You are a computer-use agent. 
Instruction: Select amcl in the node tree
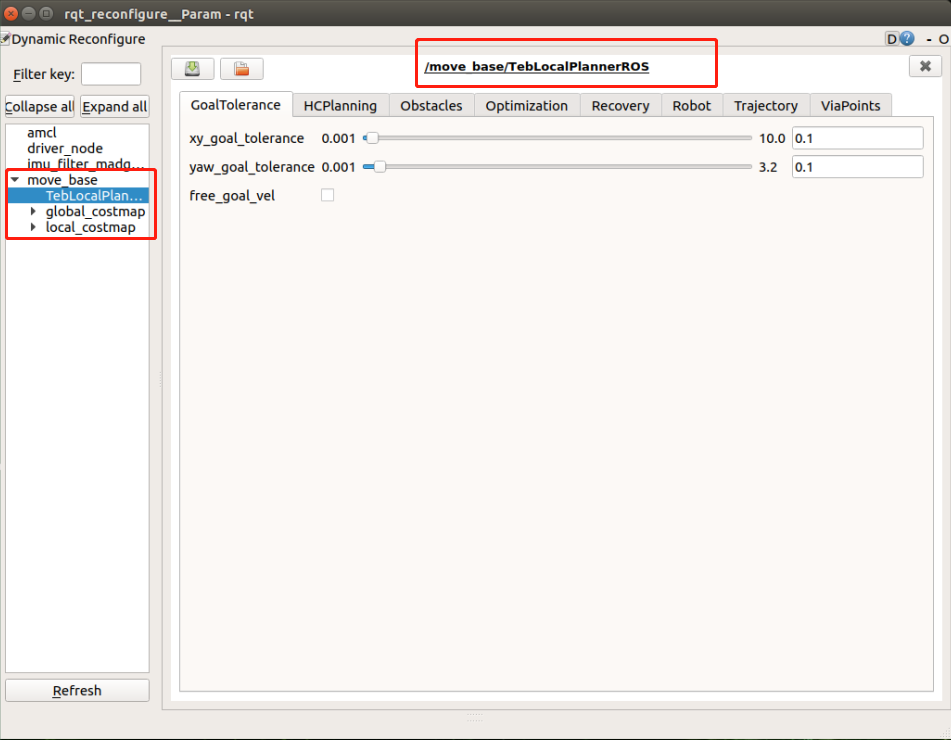(x=42, y=133)
